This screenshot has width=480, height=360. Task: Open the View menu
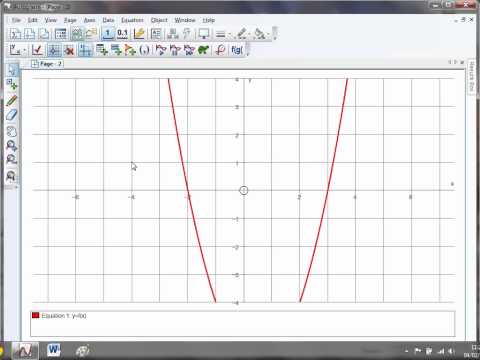(51, 20)
